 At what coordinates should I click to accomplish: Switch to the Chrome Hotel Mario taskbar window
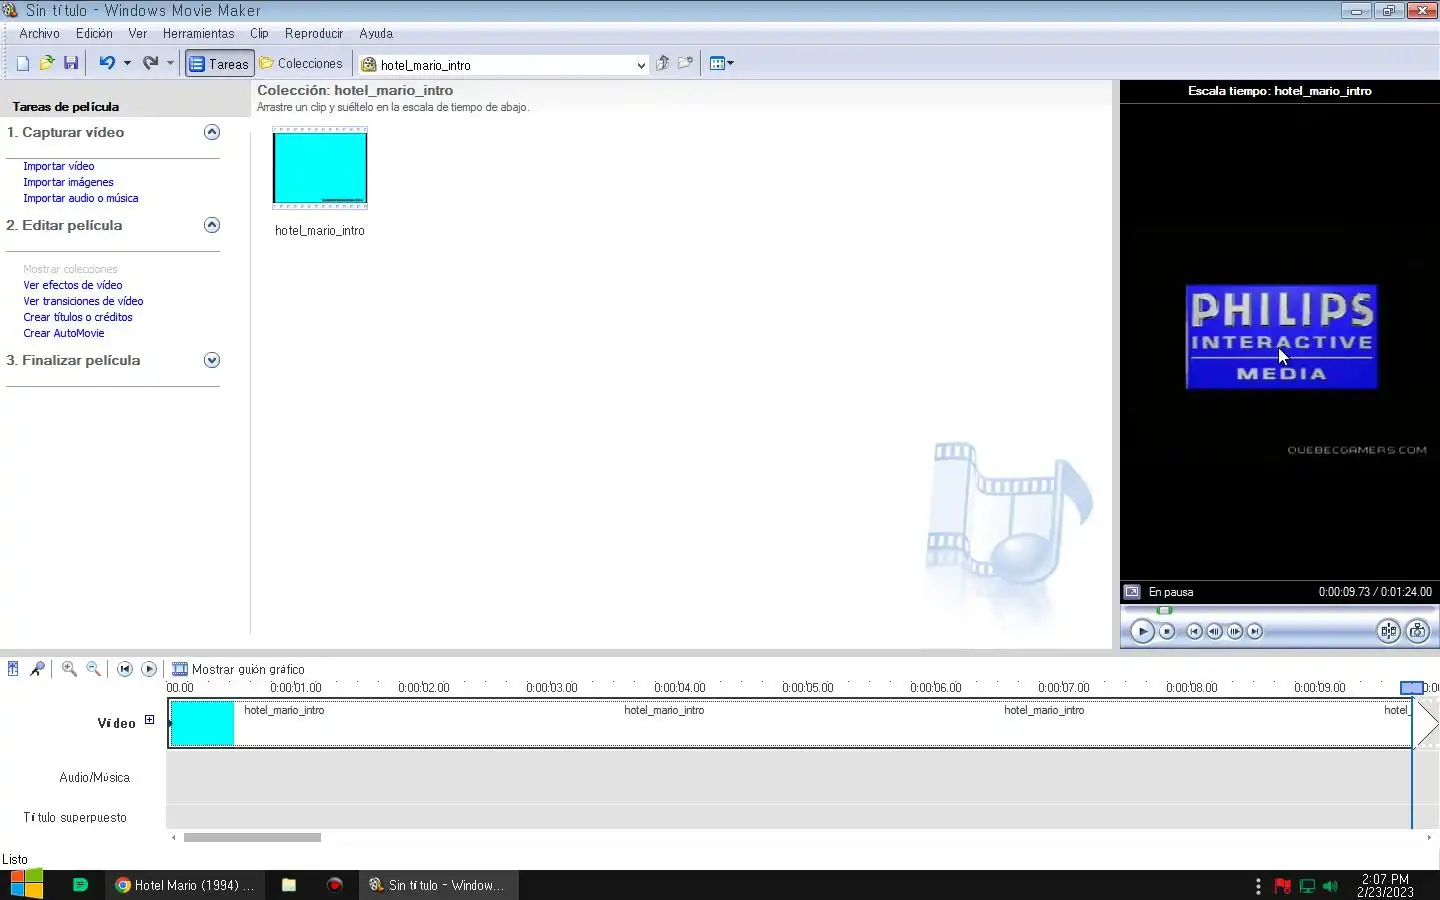[x=185, y=885]
